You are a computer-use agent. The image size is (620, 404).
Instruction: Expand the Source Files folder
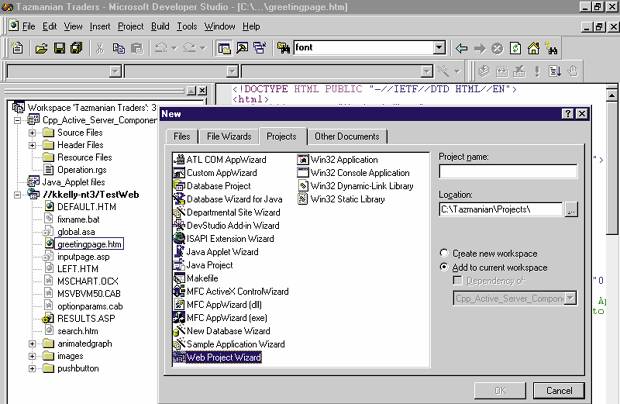[x=32, y=132]
